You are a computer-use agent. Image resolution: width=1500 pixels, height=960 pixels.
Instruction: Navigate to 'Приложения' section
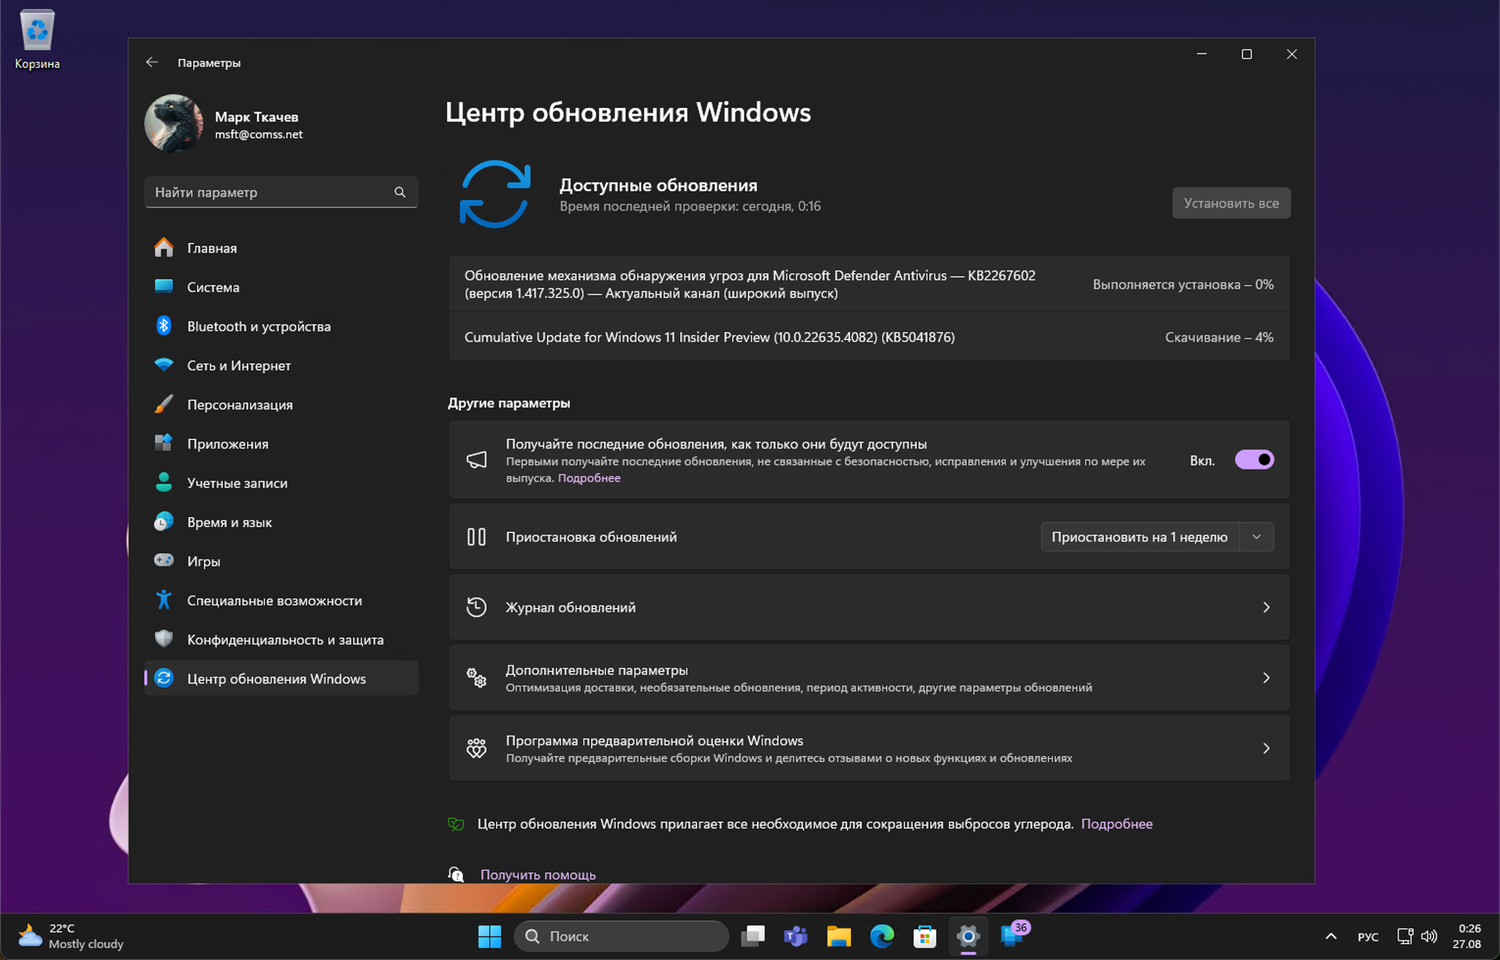281,443
